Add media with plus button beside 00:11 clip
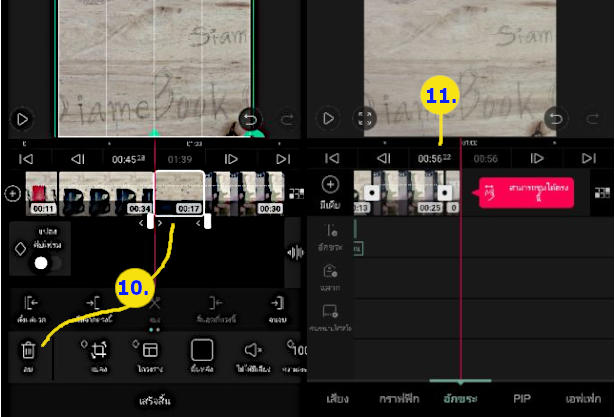This screenshot has width=615, height=417. tap(13, 194)
